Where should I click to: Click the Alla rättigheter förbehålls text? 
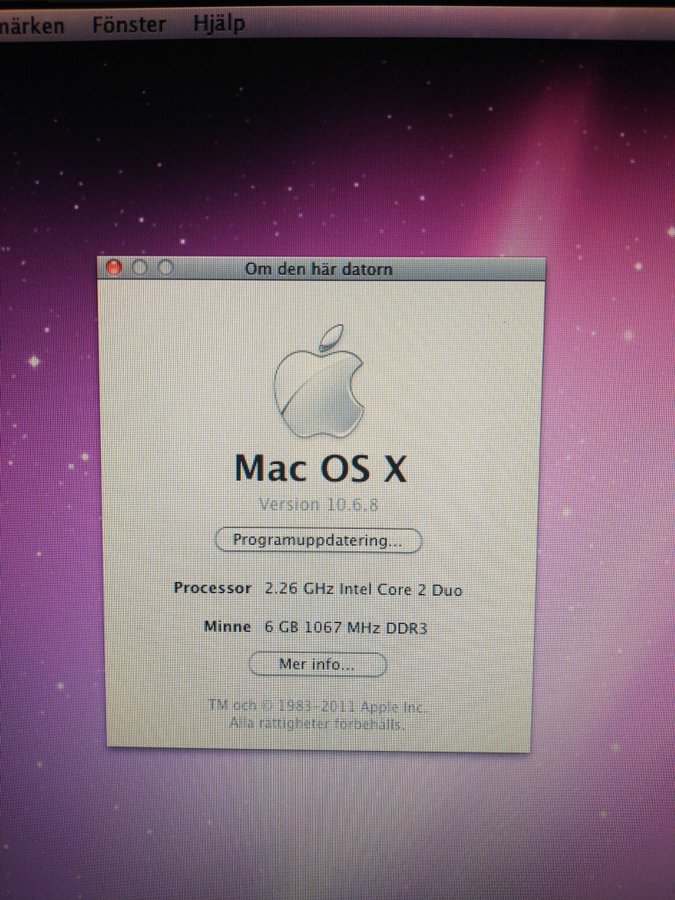[317, 724]
